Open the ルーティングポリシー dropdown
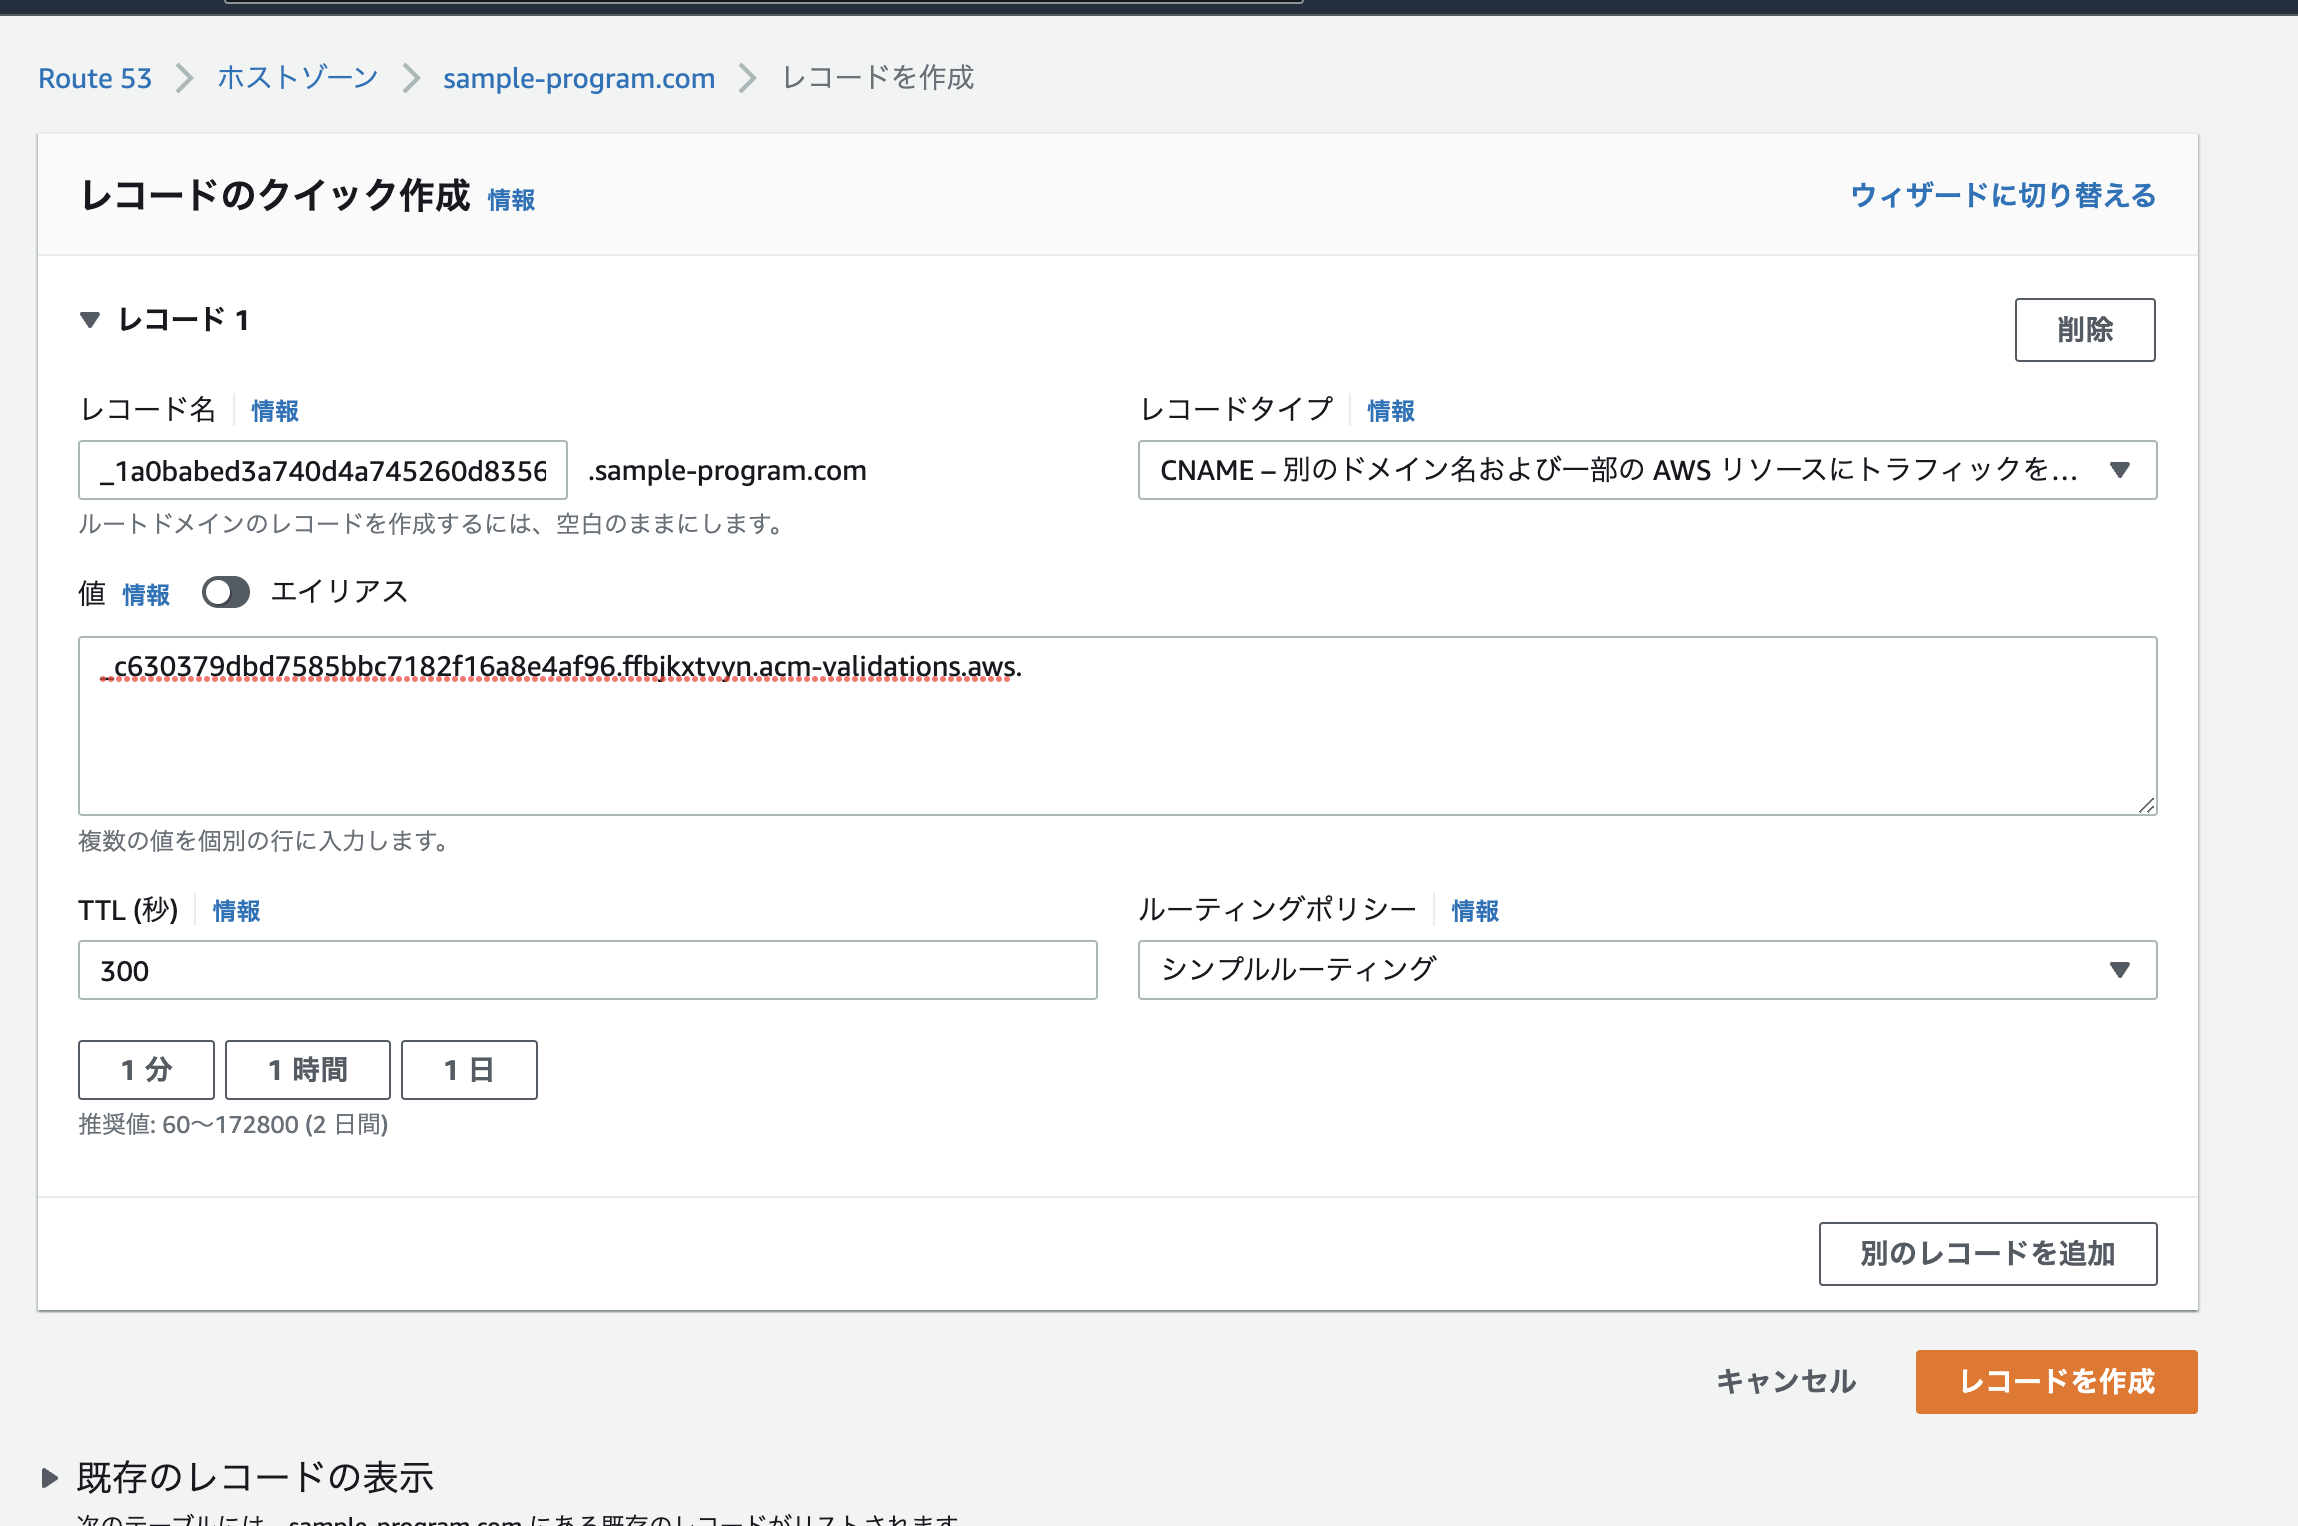The width and height of the screenshot is (2298, 1526). coord(1646,970)
